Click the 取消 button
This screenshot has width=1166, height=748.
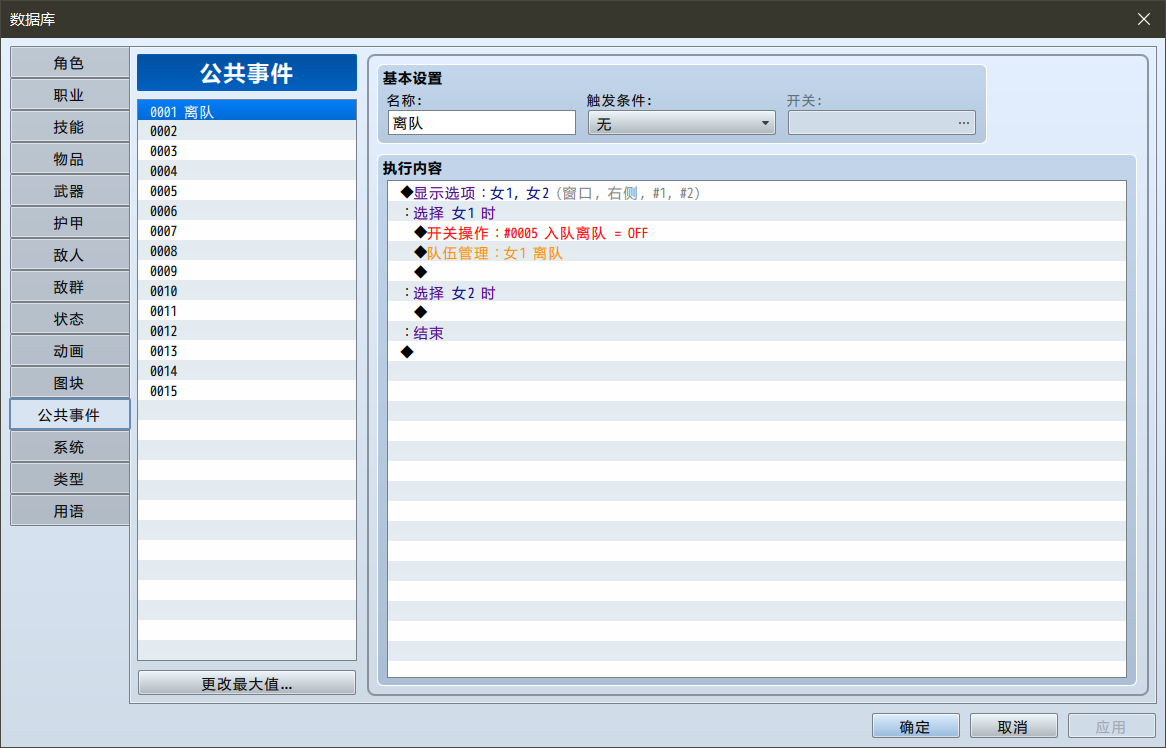click(x=1014, y=726)
